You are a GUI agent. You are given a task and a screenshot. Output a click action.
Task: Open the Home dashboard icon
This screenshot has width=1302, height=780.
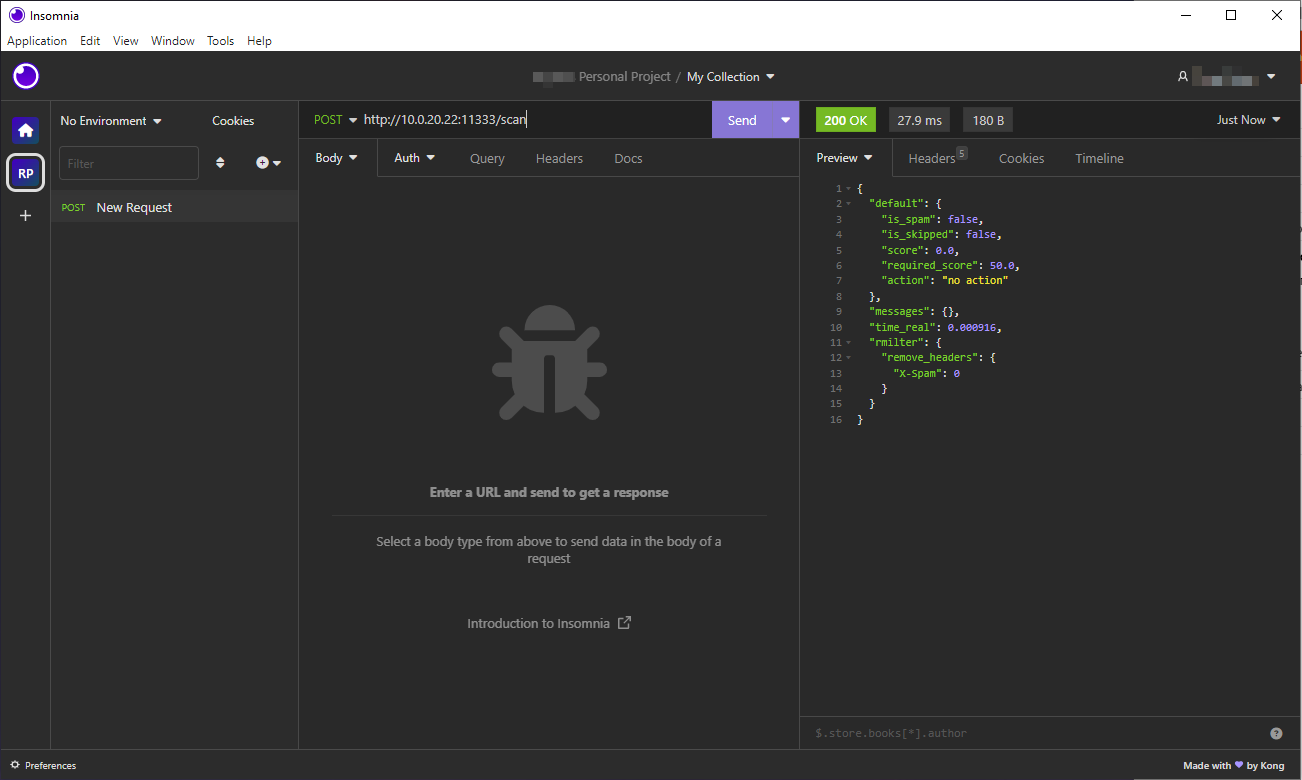26,130
